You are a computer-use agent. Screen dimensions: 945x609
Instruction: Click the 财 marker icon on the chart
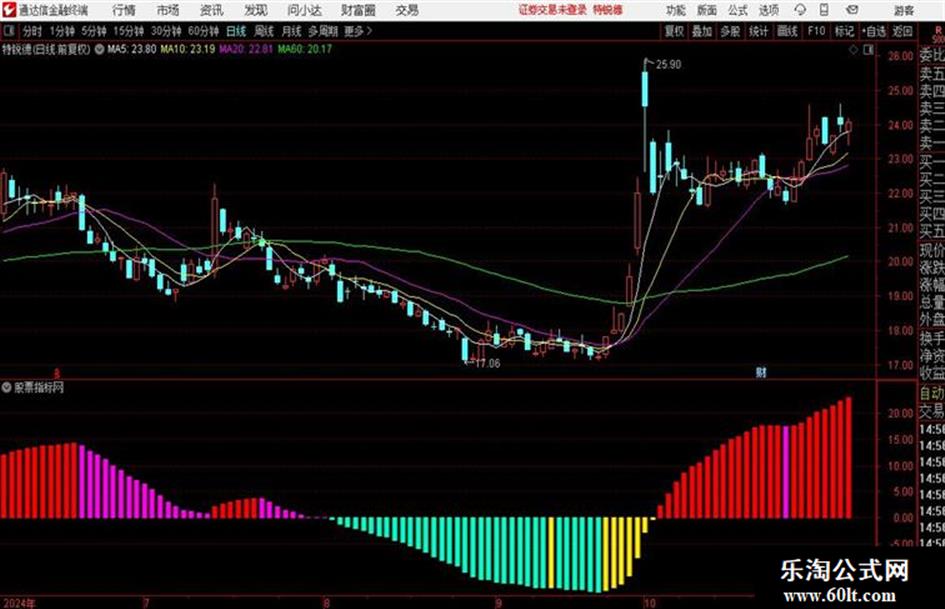point(761,372)
